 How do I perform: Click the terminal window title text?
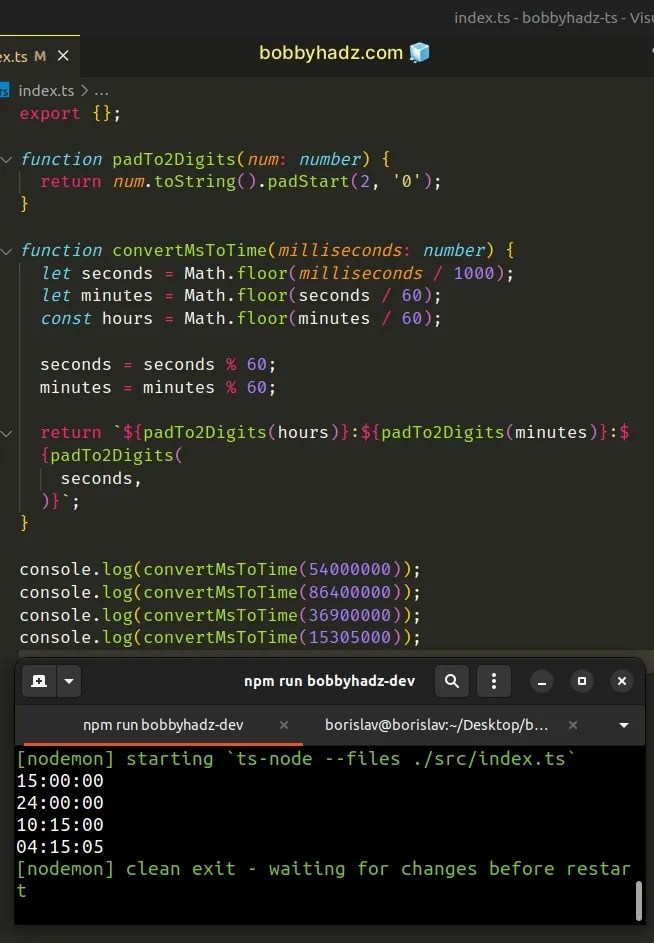pos(329,681)
